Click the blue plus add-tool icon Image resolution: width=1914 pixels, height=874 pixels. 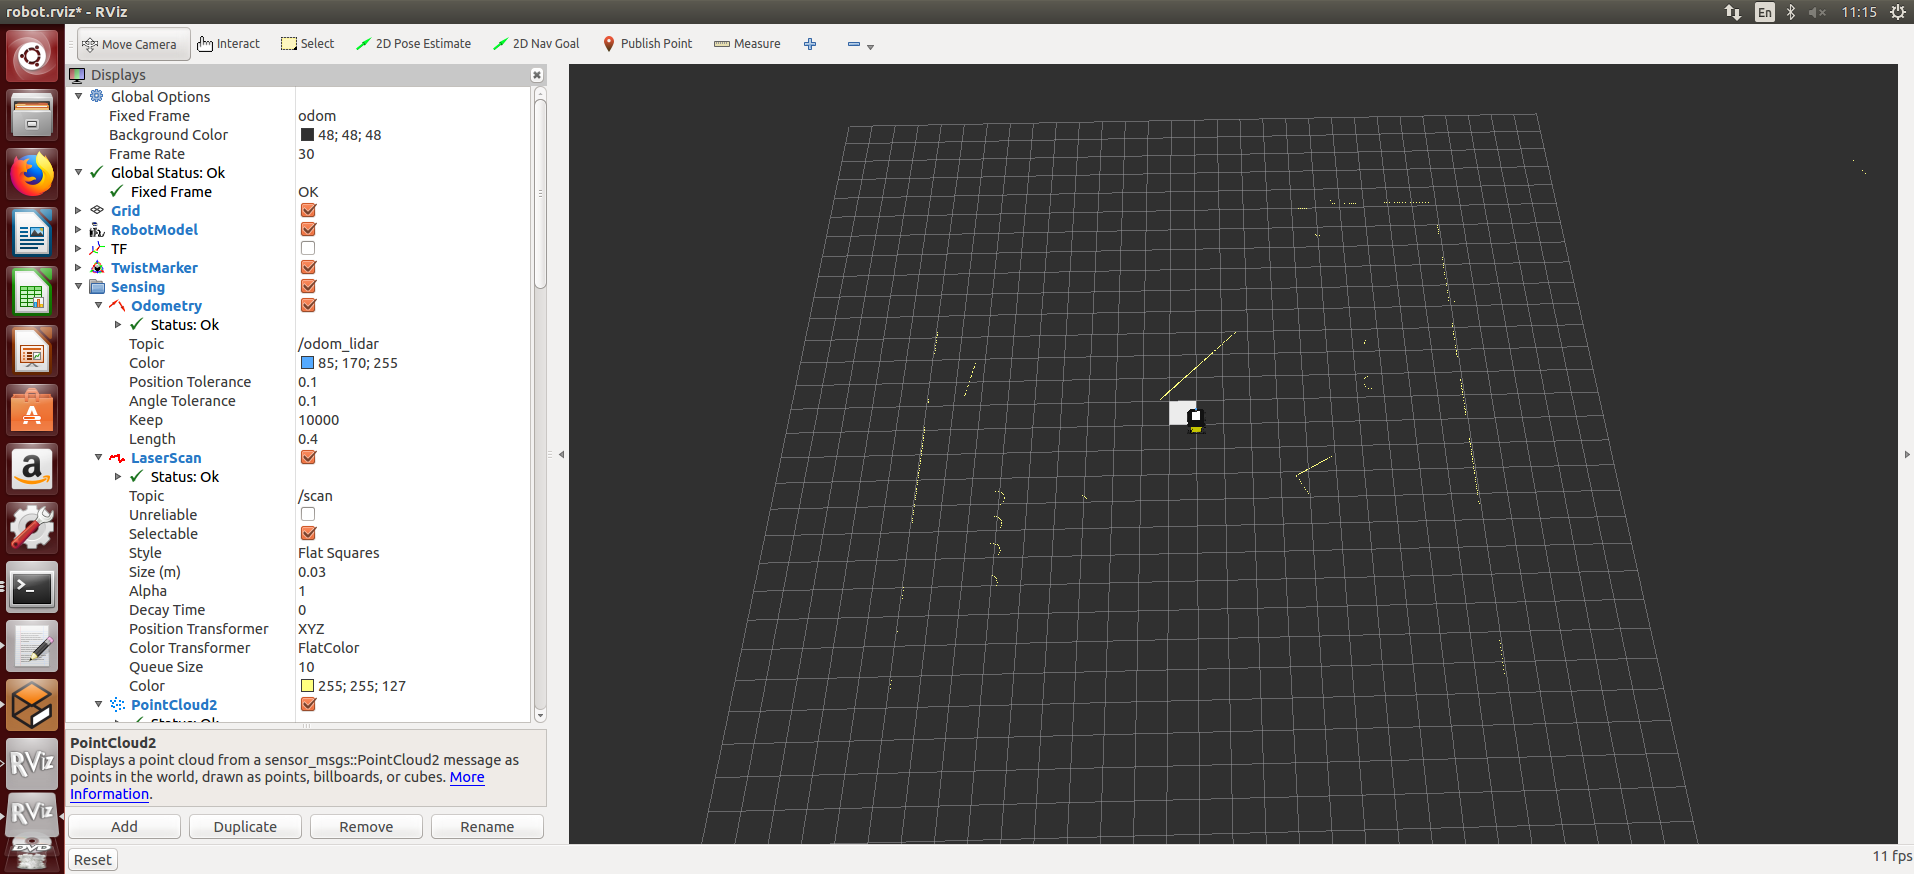click(x=810, y=44)
